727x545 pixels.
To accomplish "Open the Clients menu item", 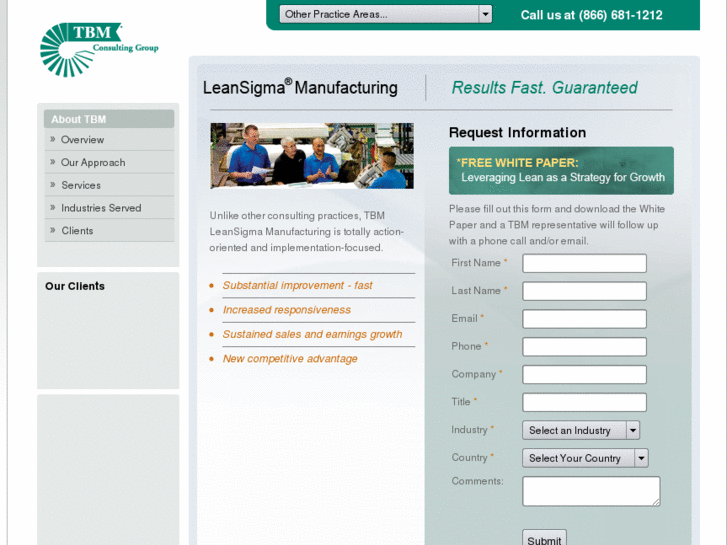I will click(77, 231).
